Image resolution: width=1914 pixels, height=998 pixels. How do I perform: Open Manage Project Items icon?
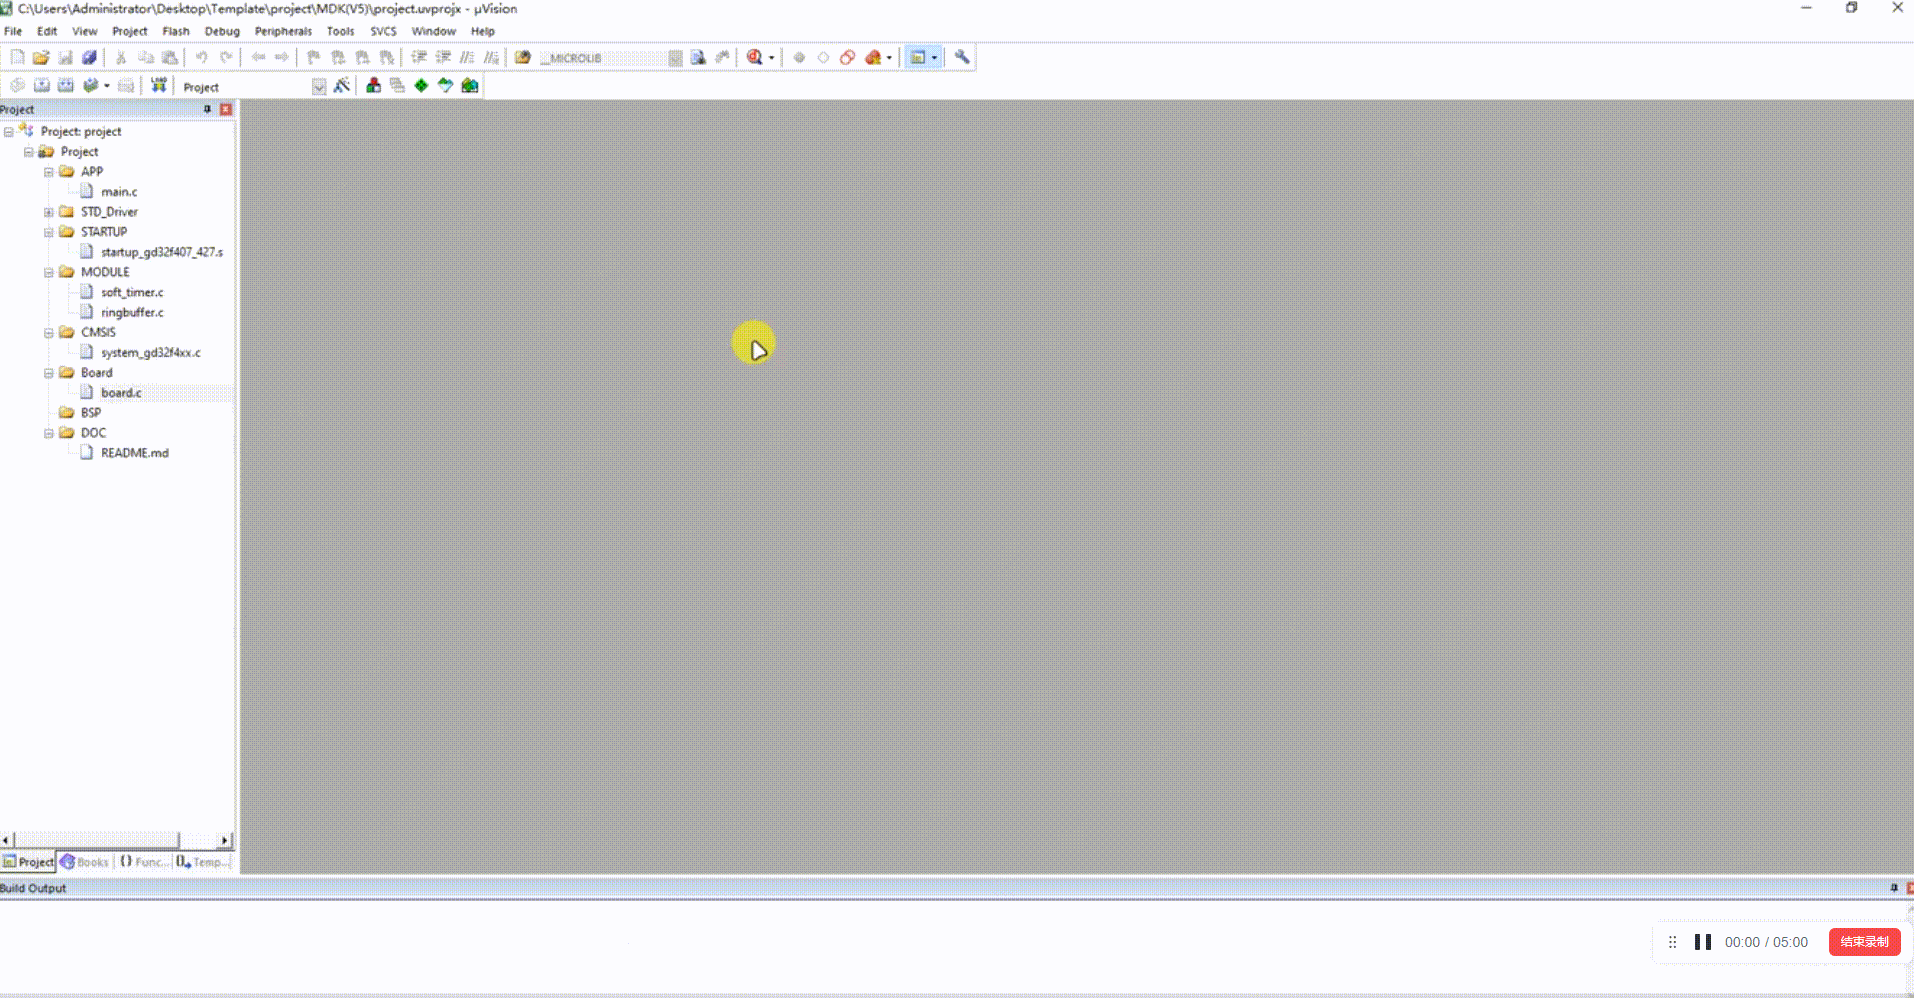pos(373,86)
